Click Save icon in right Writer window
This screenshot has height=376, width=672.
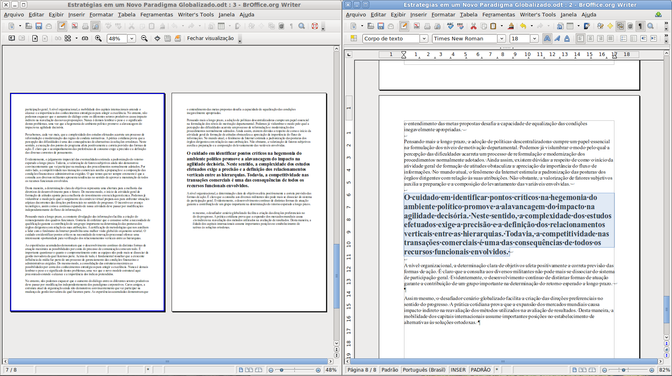381,26
